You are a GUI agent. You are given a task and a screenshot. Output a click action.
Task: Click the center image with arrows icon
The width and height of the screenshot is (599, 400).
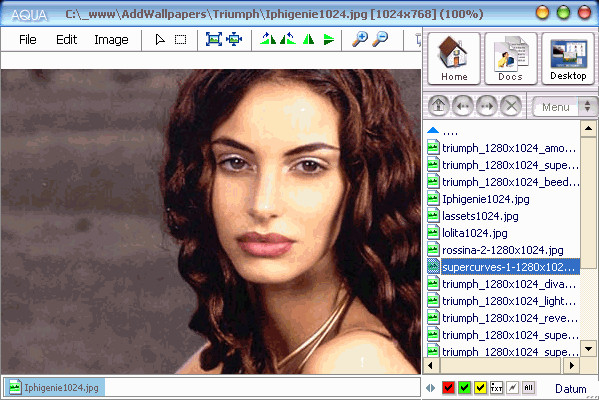point(234,39)
